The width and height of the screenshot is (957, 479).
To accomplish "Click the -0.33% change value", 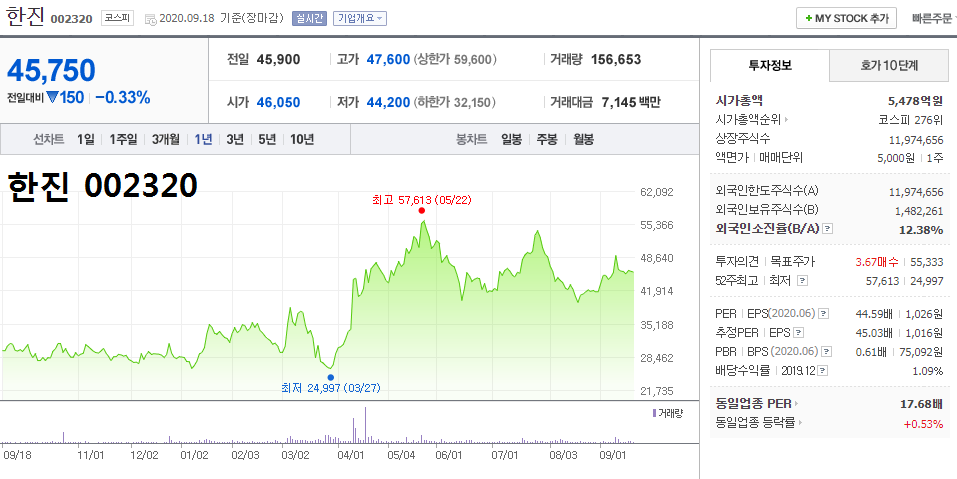I will point(123,97).
